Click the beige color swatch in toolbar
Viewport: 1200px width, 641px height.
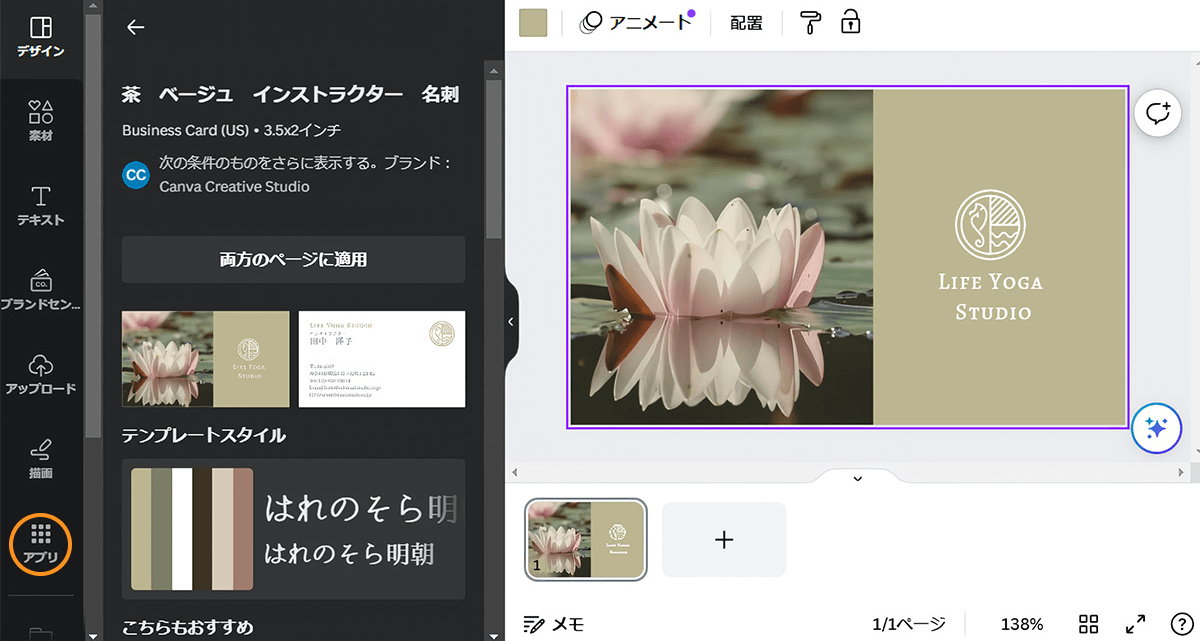tap(533, 23)
